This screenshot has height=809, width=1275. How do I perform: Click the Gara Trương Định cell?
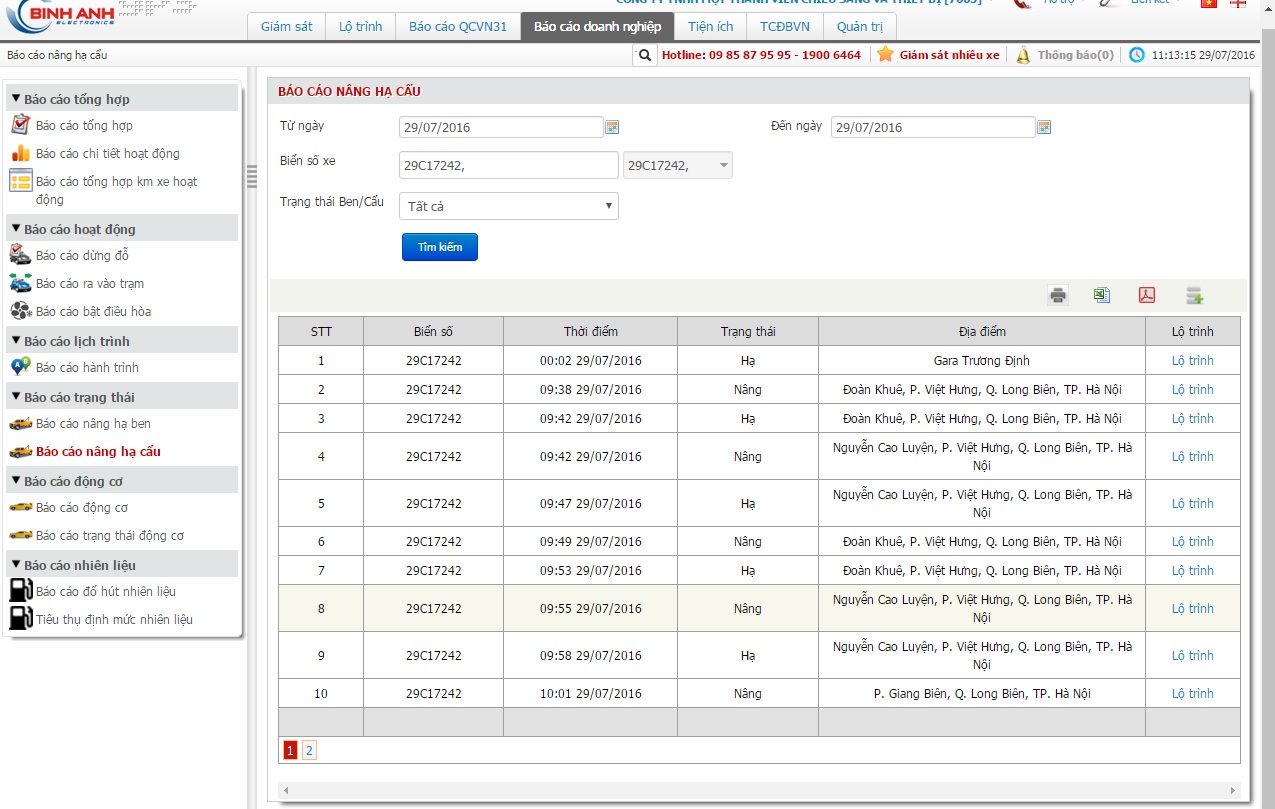pyautogui.click(x=981, y=360)
